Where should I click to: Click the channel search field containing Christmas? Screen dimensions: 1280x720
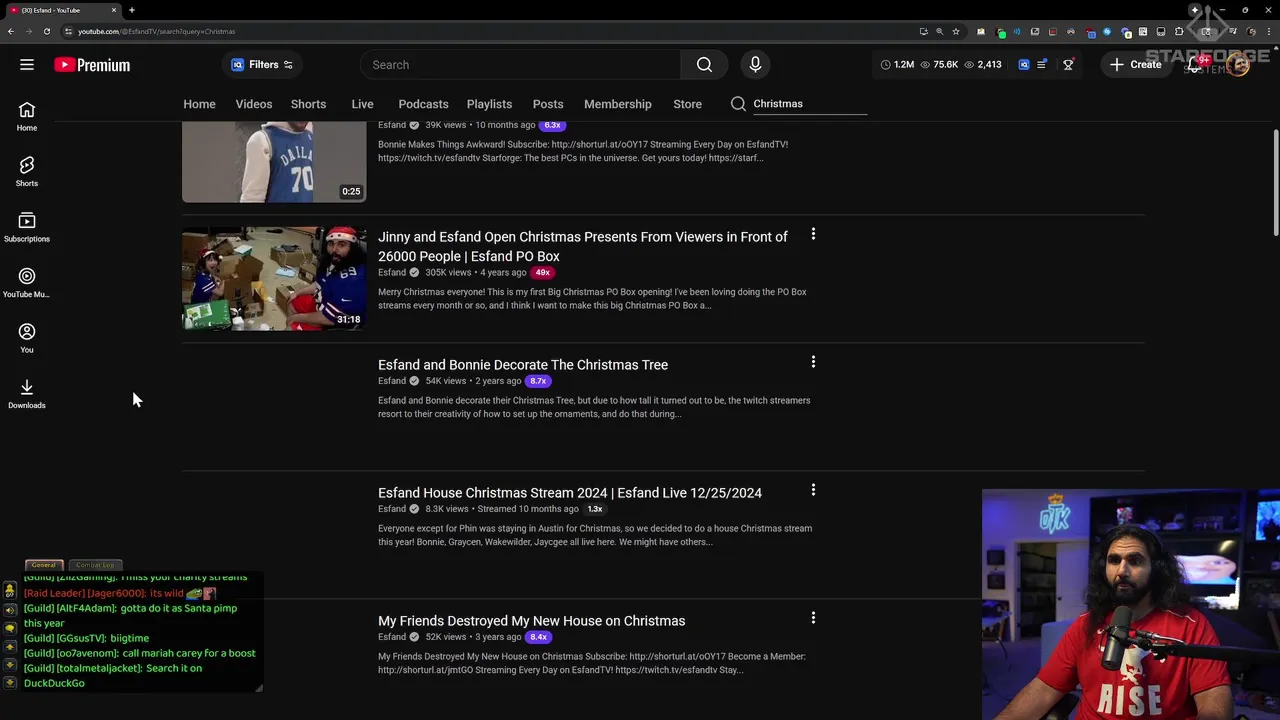tap(810, 104)
